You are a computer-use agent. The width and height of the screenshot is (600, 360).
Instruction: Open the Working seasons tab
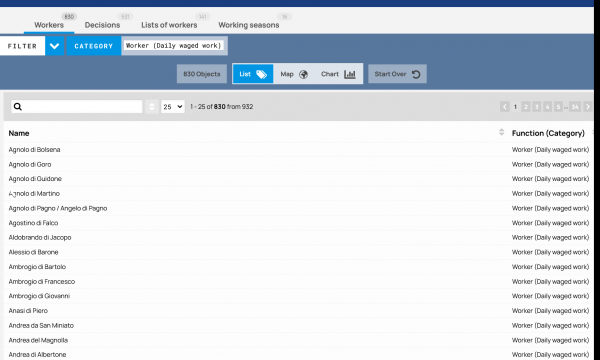[x=249, y=25]
